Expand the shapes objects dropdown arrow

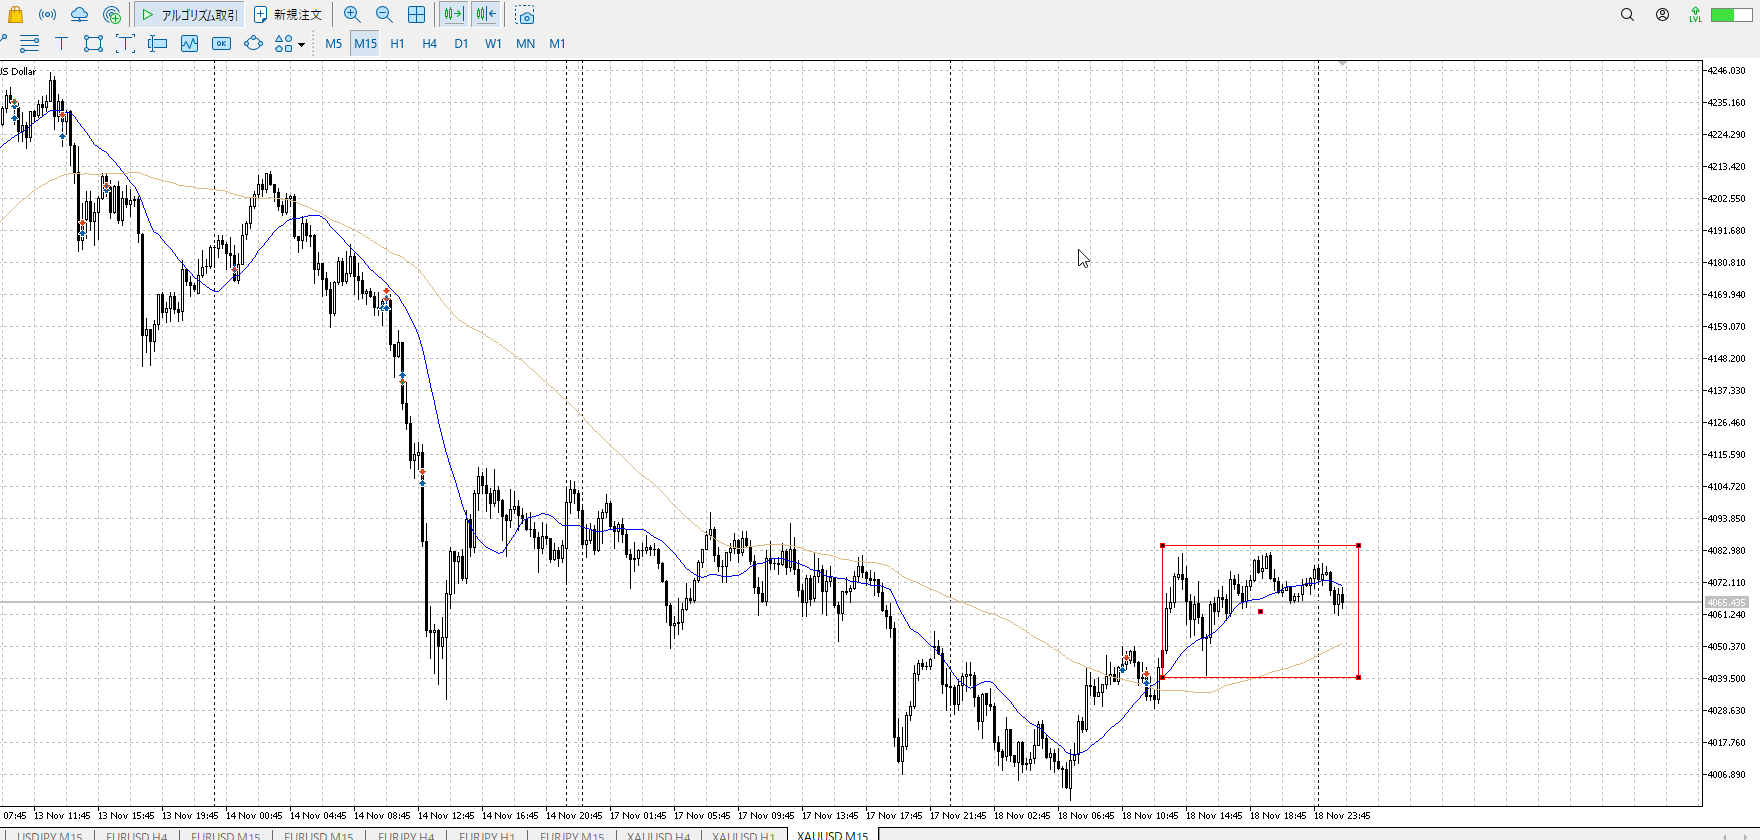(x=301, y=45)
